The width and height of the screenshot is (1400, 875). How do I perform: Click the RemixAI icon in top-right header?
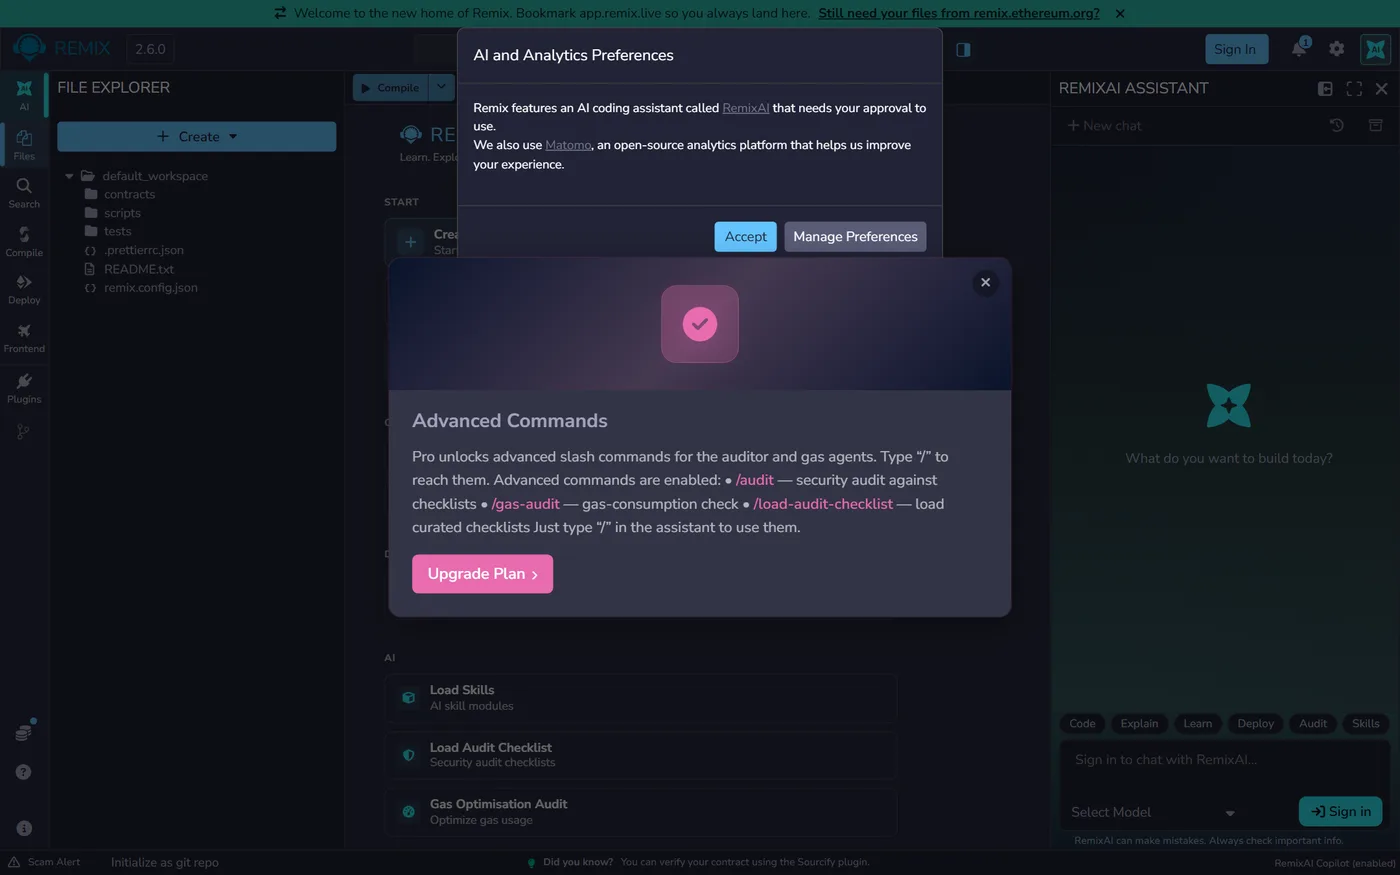coord(1376,48)
